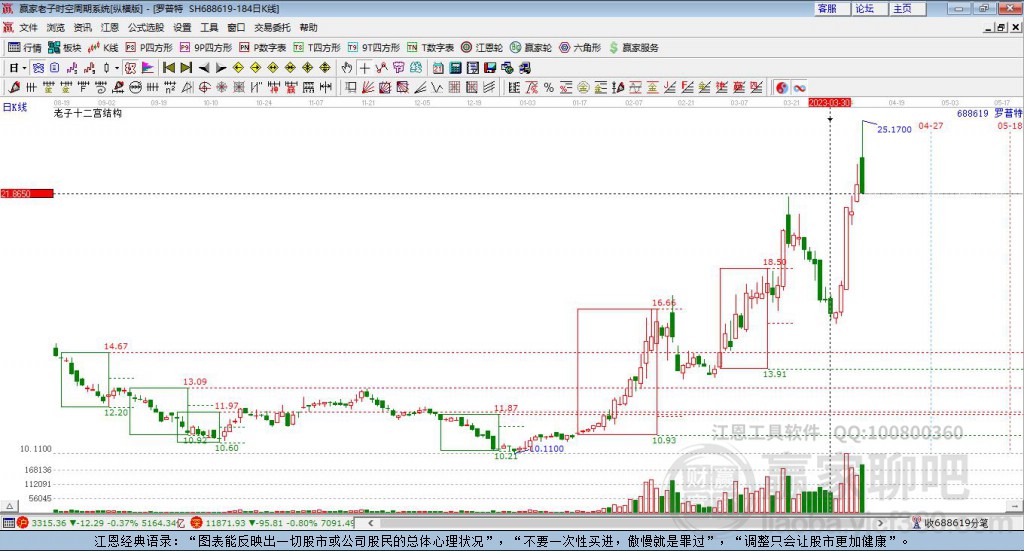Toggle the crosshair cursor tool

tap(364, 68)
